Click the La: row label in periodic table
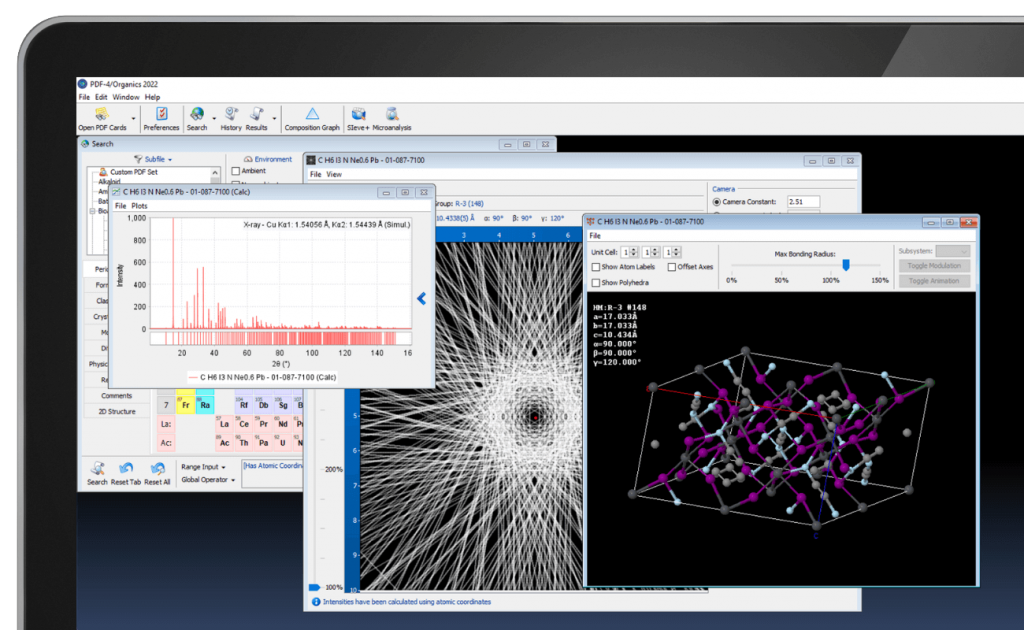 pyautogui.click(x=166, y=424)
